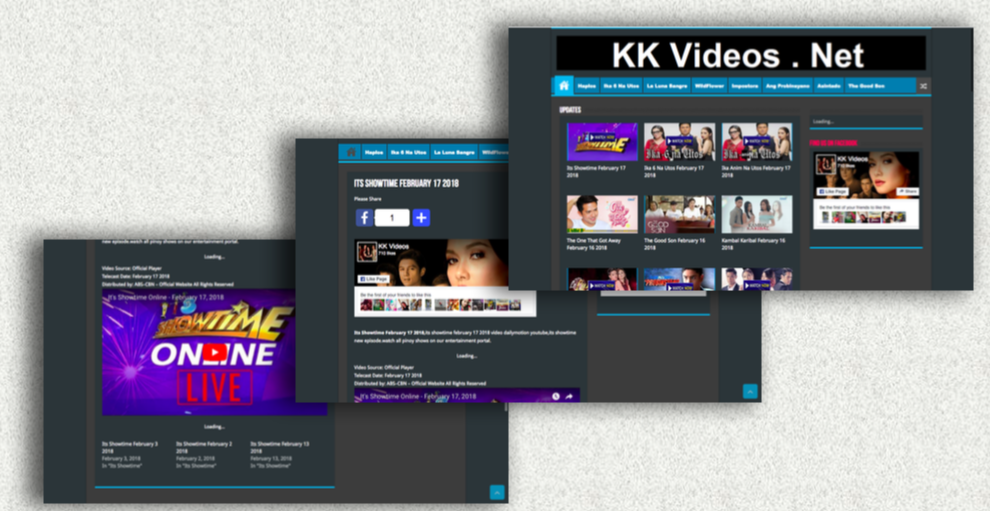Go to The Good Son tab on homepage
Image resolution: width=990 pixels, height=511 pixels.
click(x=866, y=86)
